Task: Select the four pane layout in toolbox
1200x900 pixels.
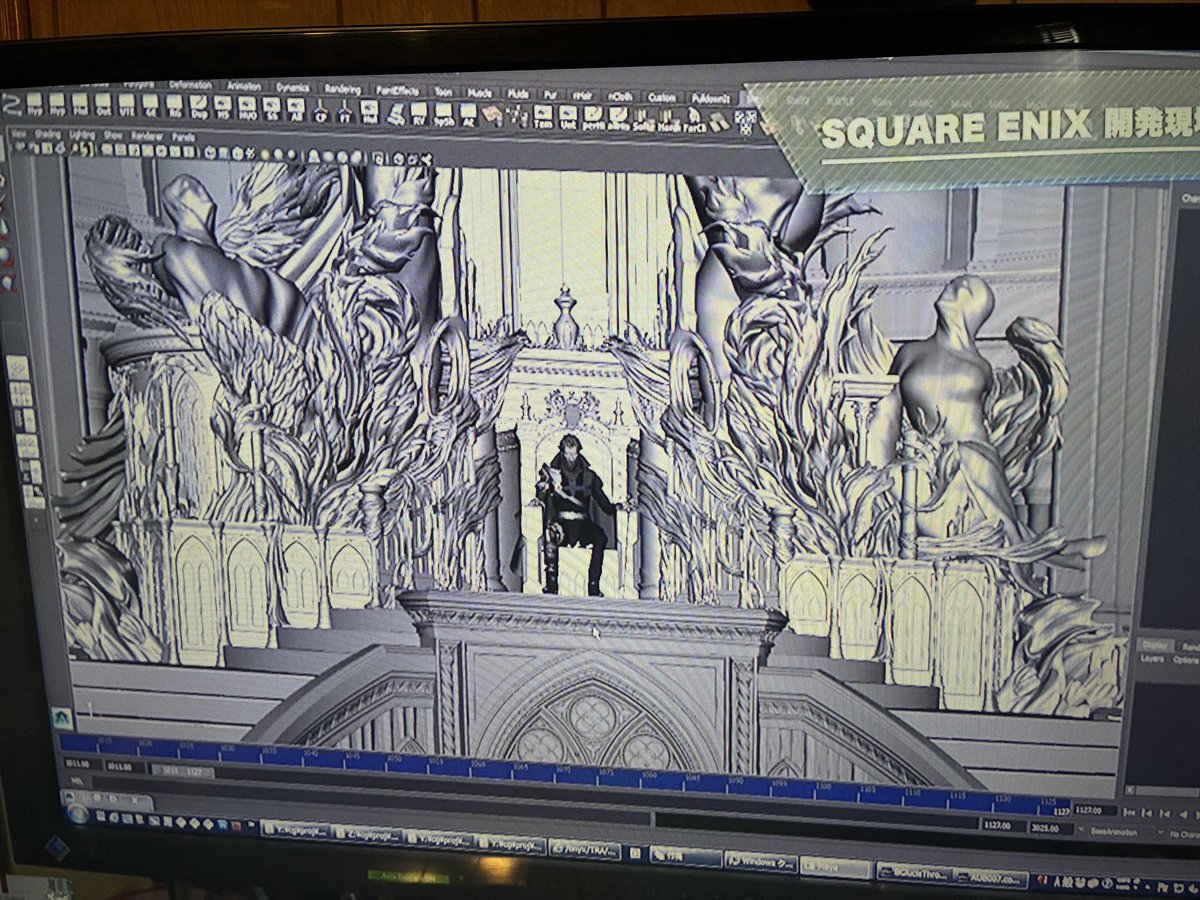Action: pos(21,394)
